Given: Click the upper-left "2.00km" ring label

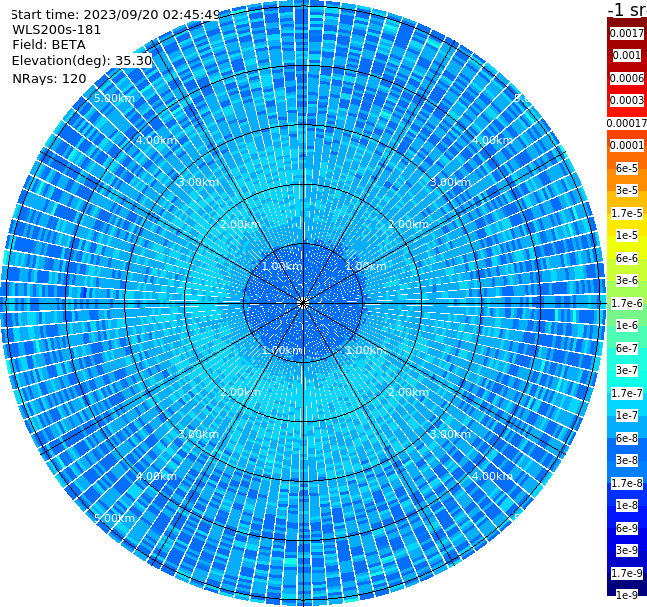Looking at the screenshot, I should (240, 224).
